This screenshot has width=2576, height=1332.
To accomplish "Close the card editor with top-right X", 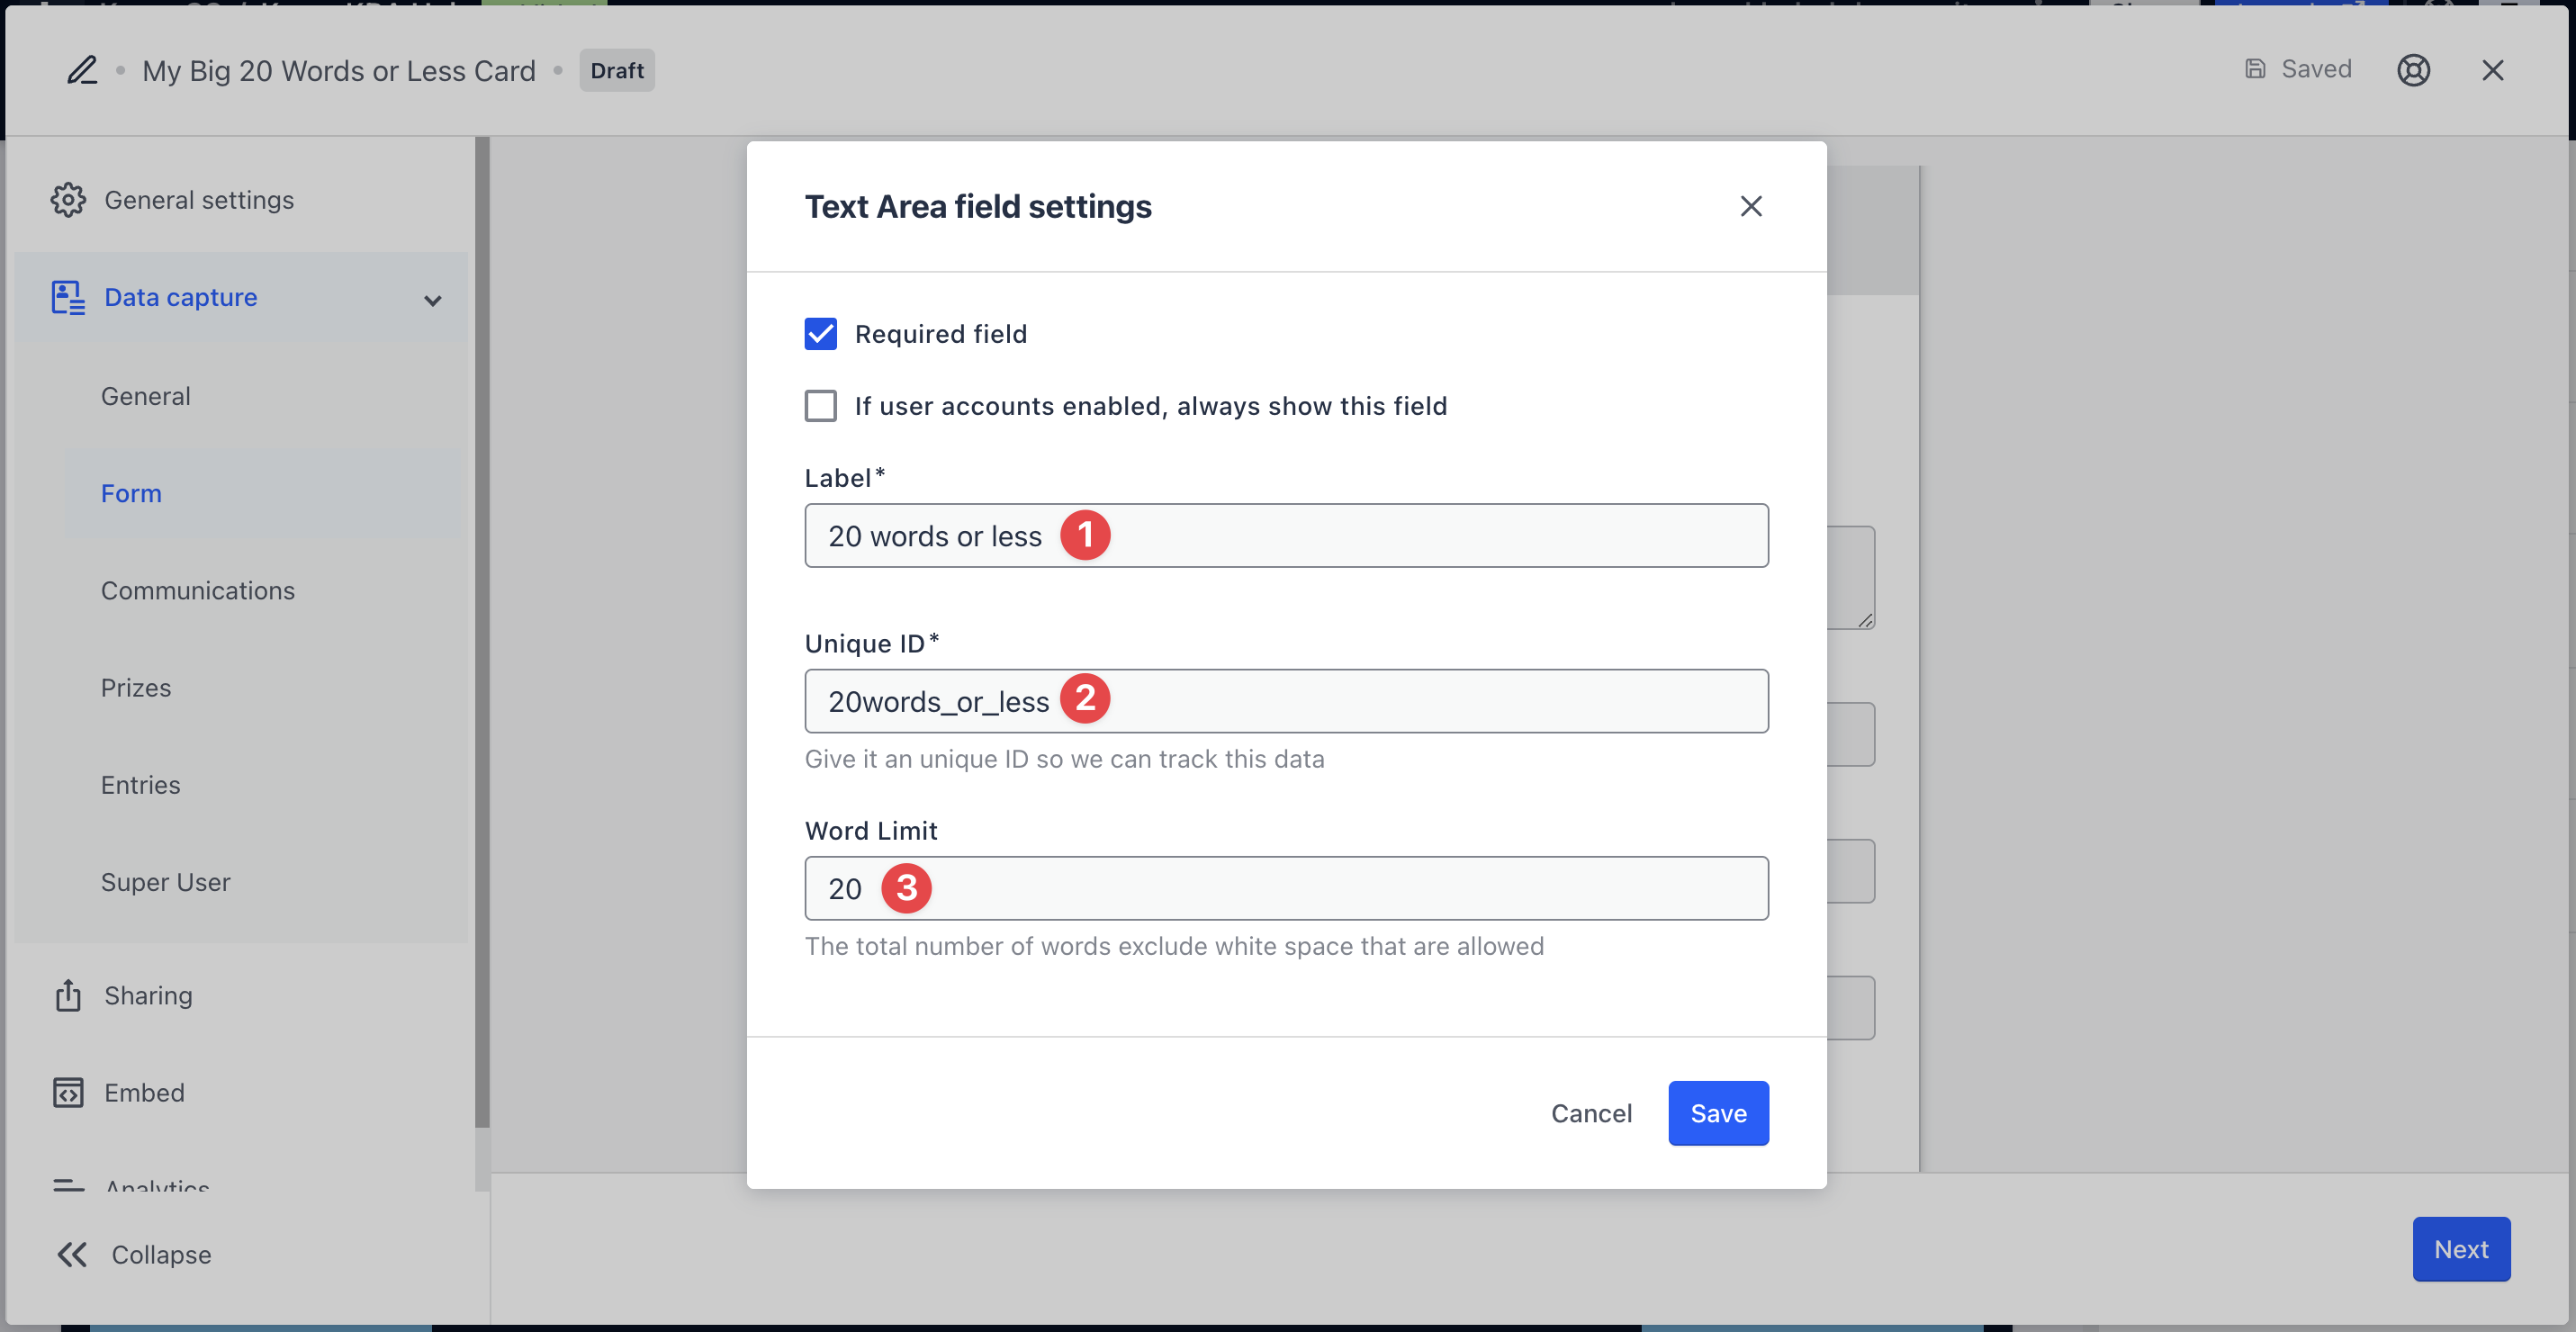I will coord(2492,70).
